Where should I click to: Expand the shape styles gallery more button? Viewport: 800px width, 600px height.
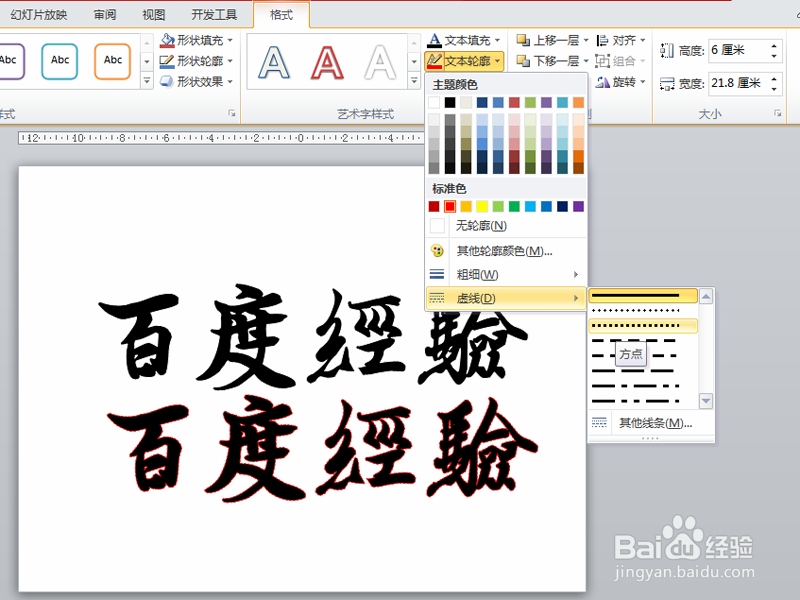pos(147,81)
